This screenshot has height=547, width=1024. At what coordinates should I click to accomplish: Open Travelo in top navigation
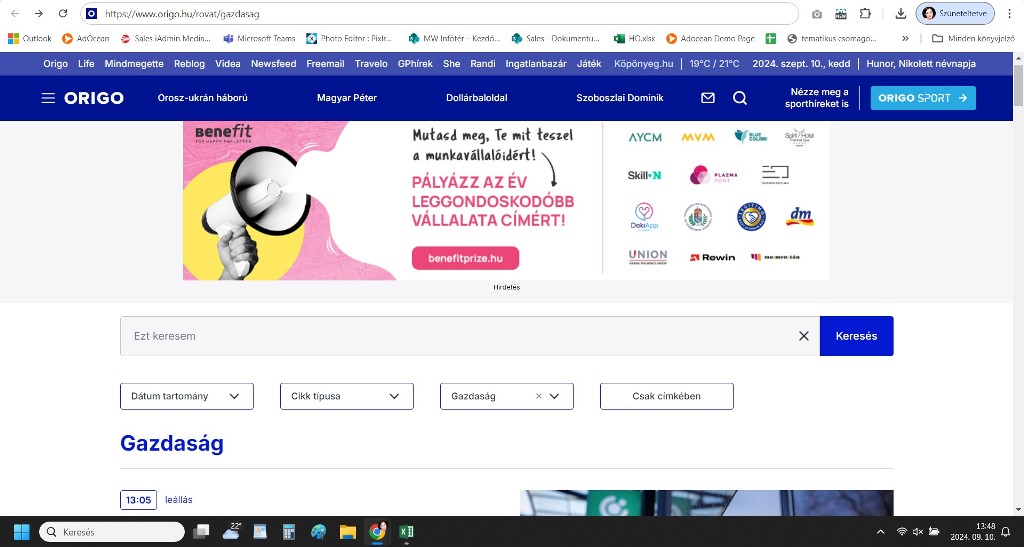tap(371, 64)
